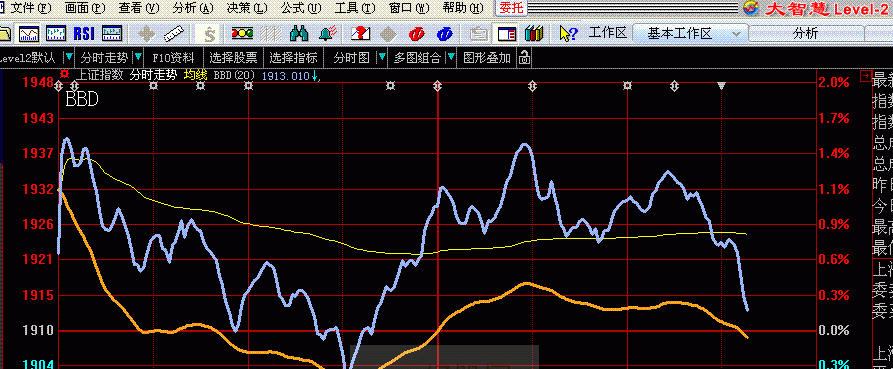893x369 pixels.
Task: Expand the dropdown arrow next to 分时图
Action: click(x=382, y=58)
